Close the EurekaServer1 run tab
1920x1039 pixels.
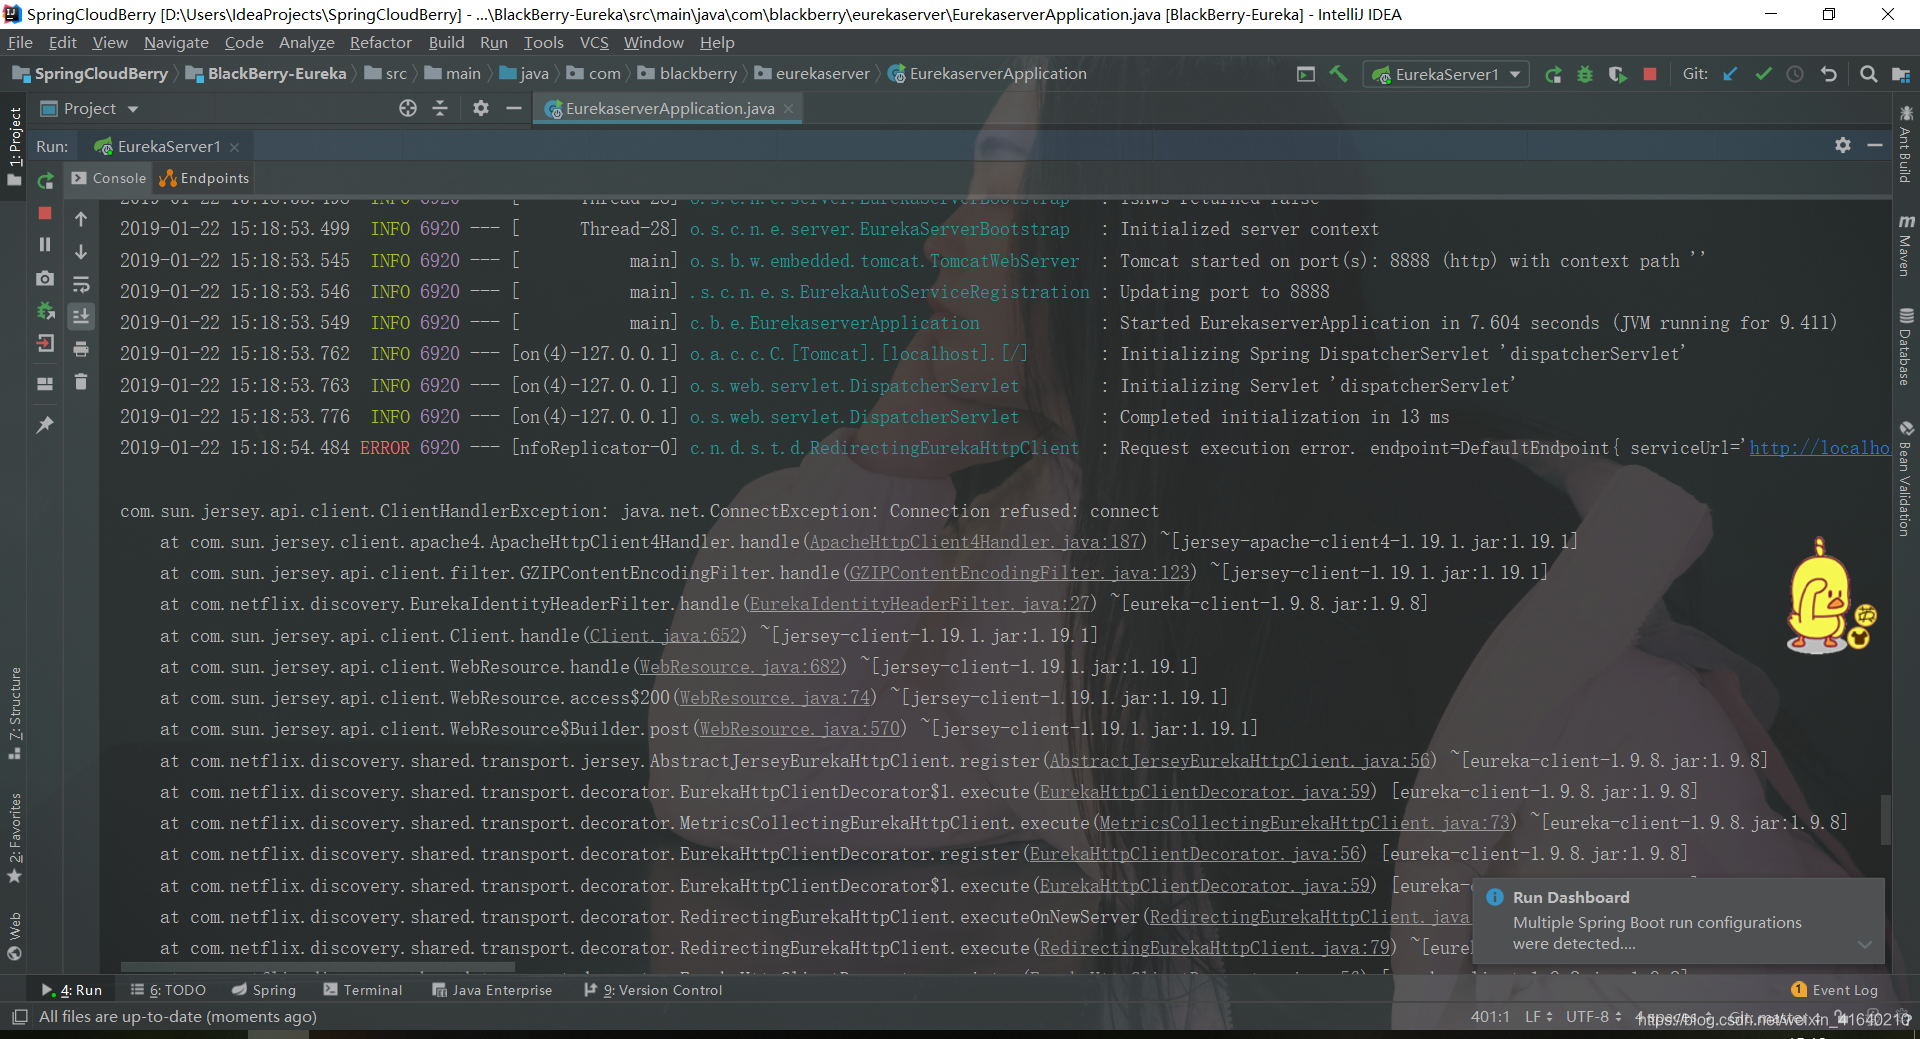pos(234,147)
